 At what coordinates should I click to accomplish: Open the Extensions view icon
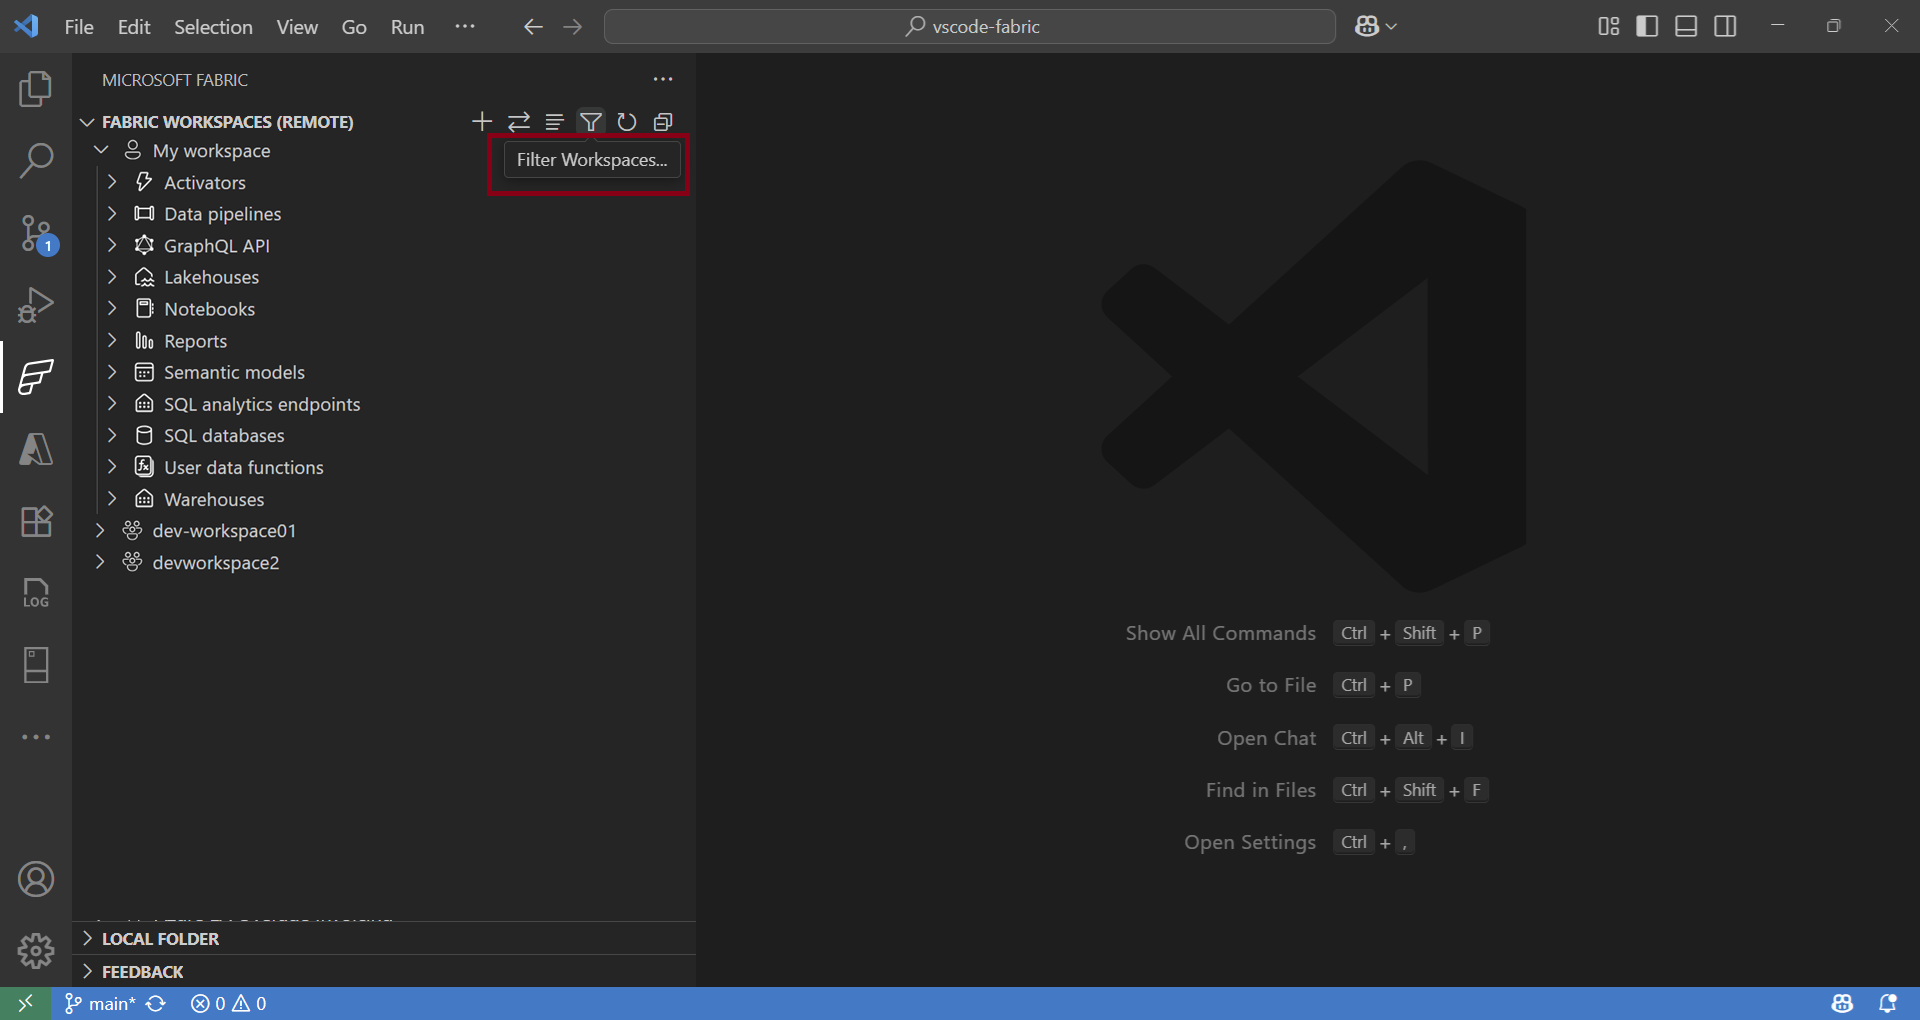tap(36, 521)
